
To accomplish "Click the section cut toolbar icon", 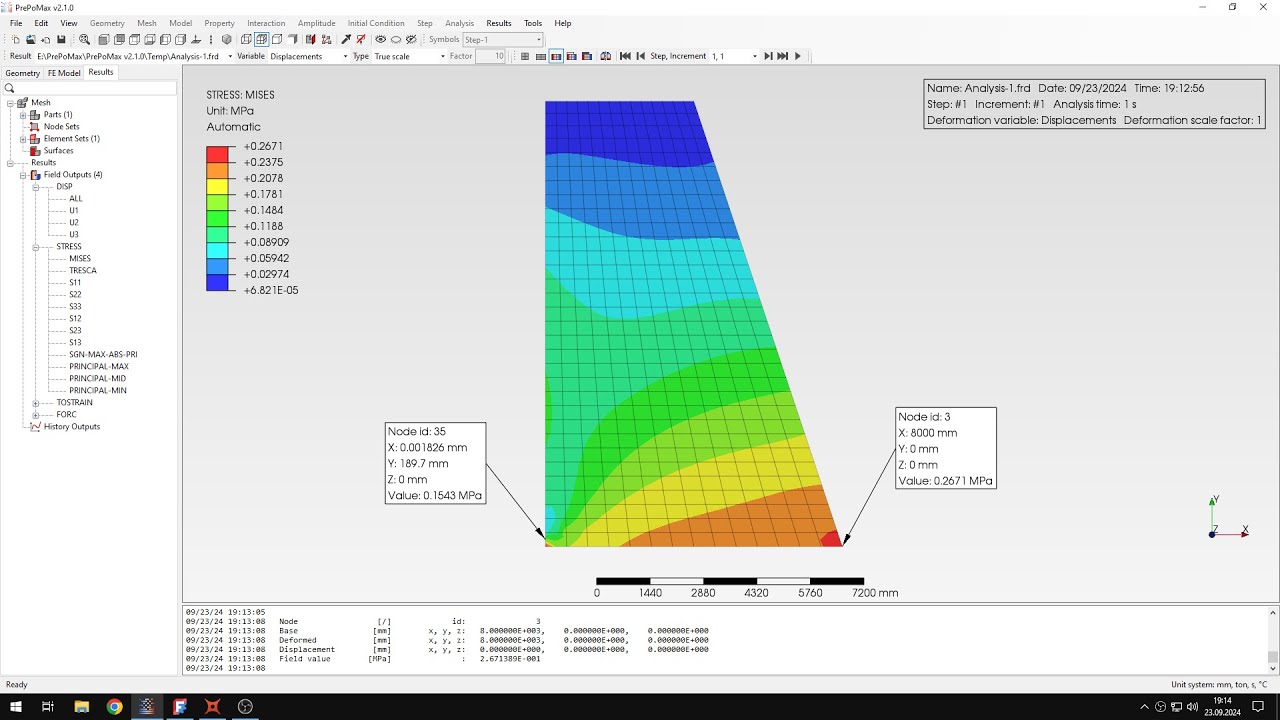I will pos(310,39).
